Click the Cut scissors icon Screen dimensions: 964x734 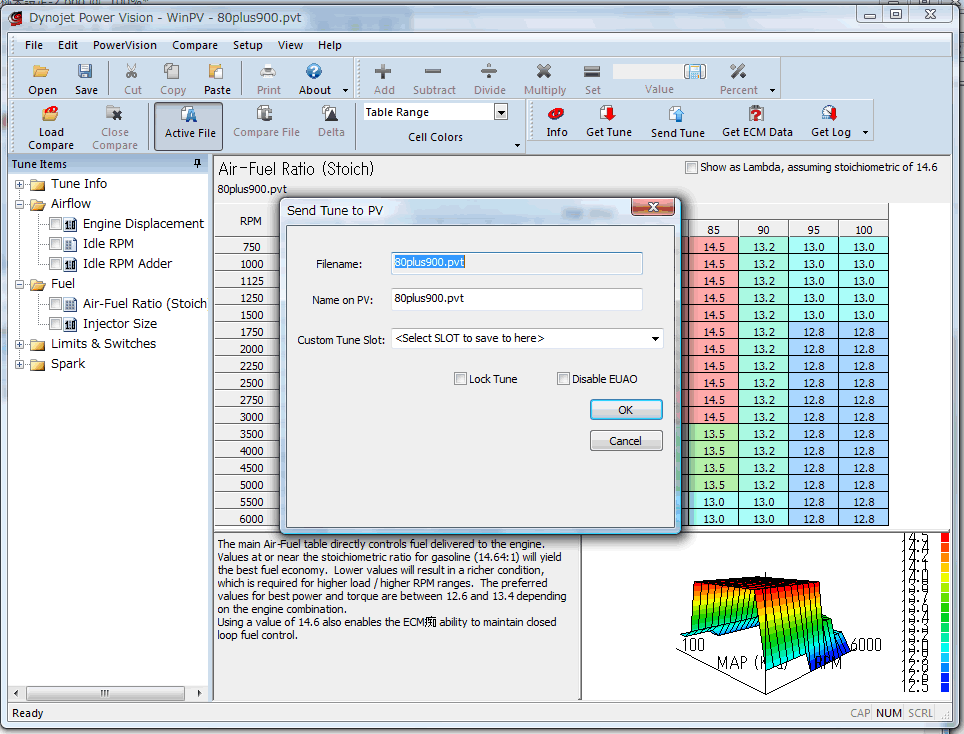(132, 72)
